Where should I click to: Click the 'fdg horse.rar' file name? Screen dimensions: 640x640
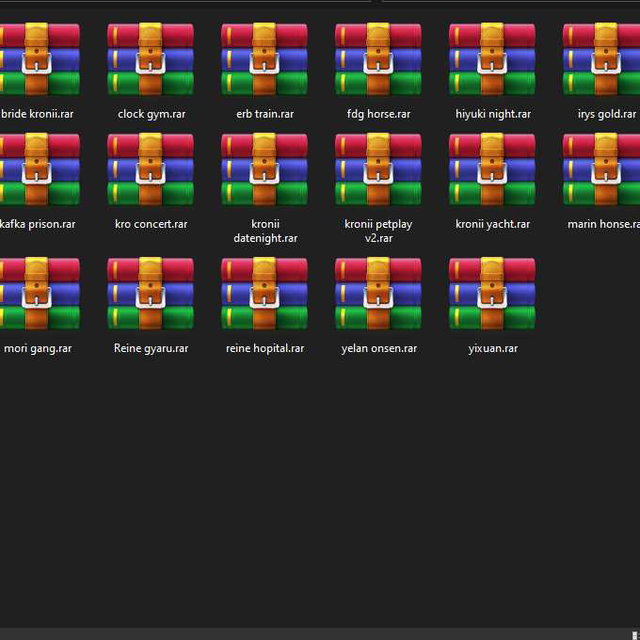click(x=379, y=114)
